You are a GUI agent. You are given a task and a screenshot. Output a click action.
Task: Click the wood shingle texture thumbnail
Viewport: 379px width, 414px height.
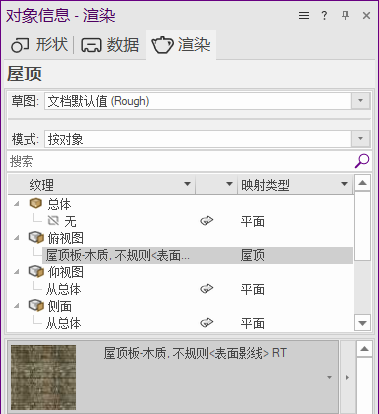pyautogui.click(x=43, y=377)
